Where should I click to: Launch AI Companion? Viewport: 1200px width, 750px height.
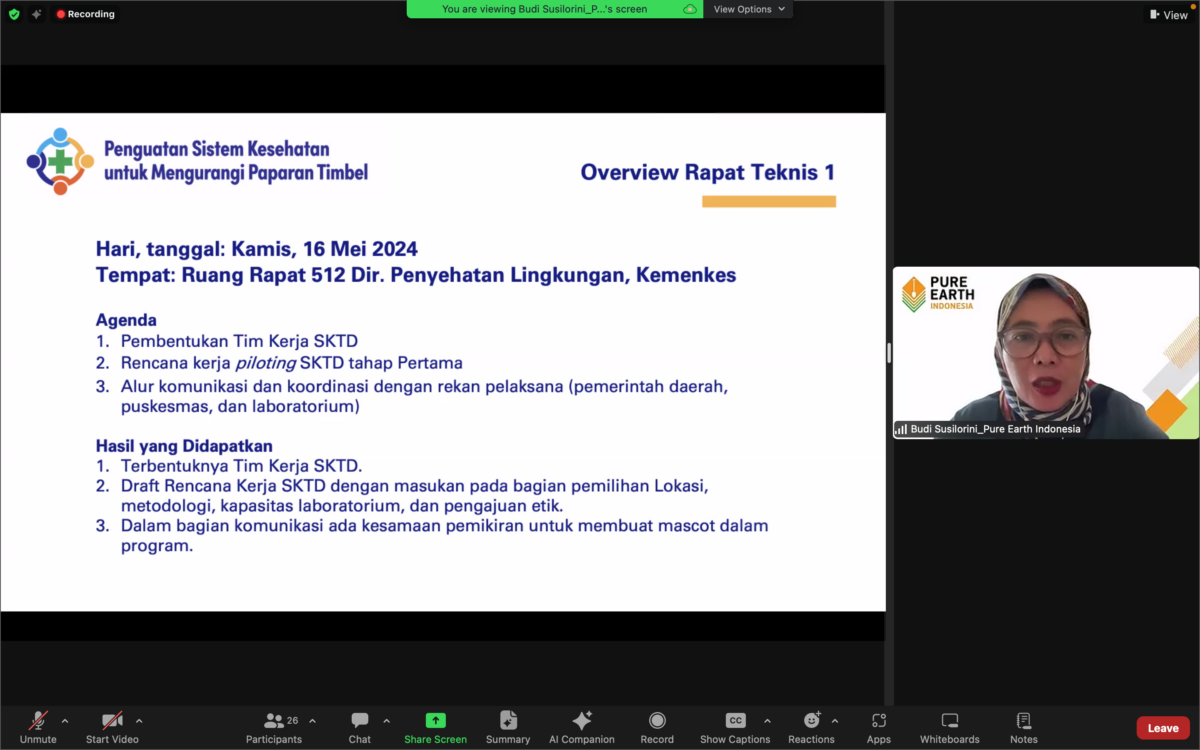pos(581,727)
